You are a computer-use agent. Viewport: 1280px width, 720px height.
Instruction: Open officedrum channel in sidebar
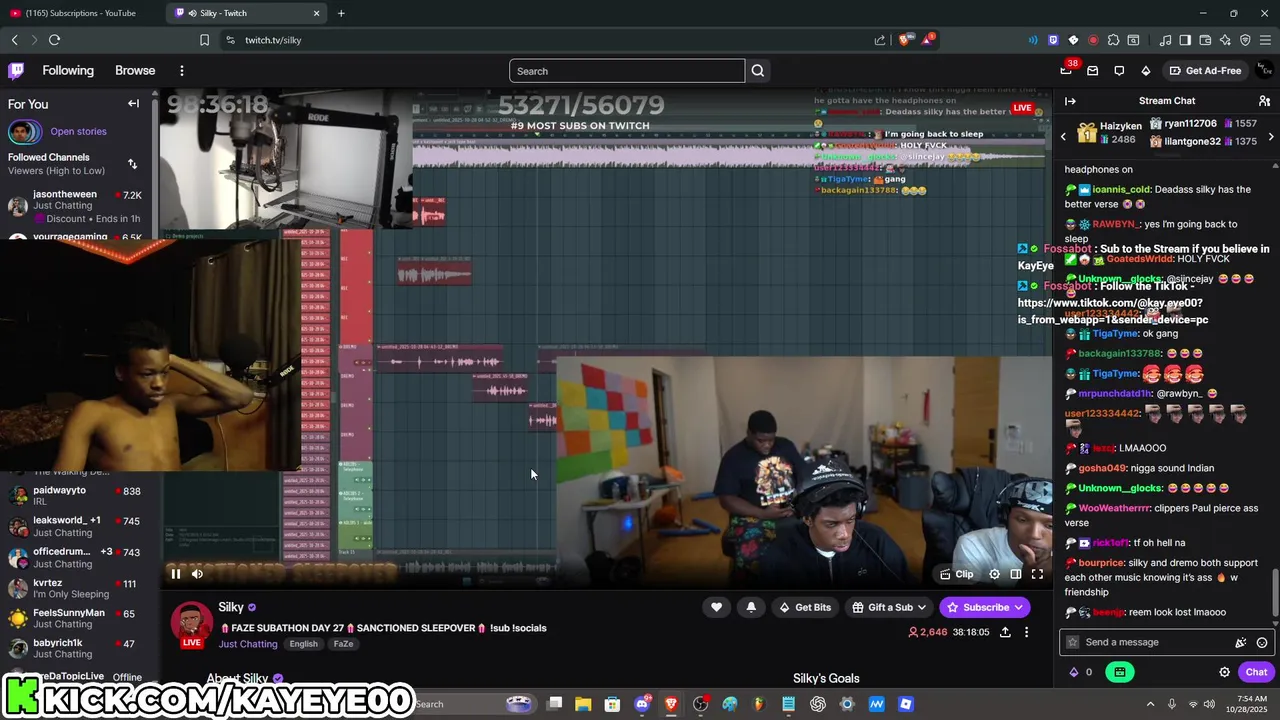click(x=75, y=557)
